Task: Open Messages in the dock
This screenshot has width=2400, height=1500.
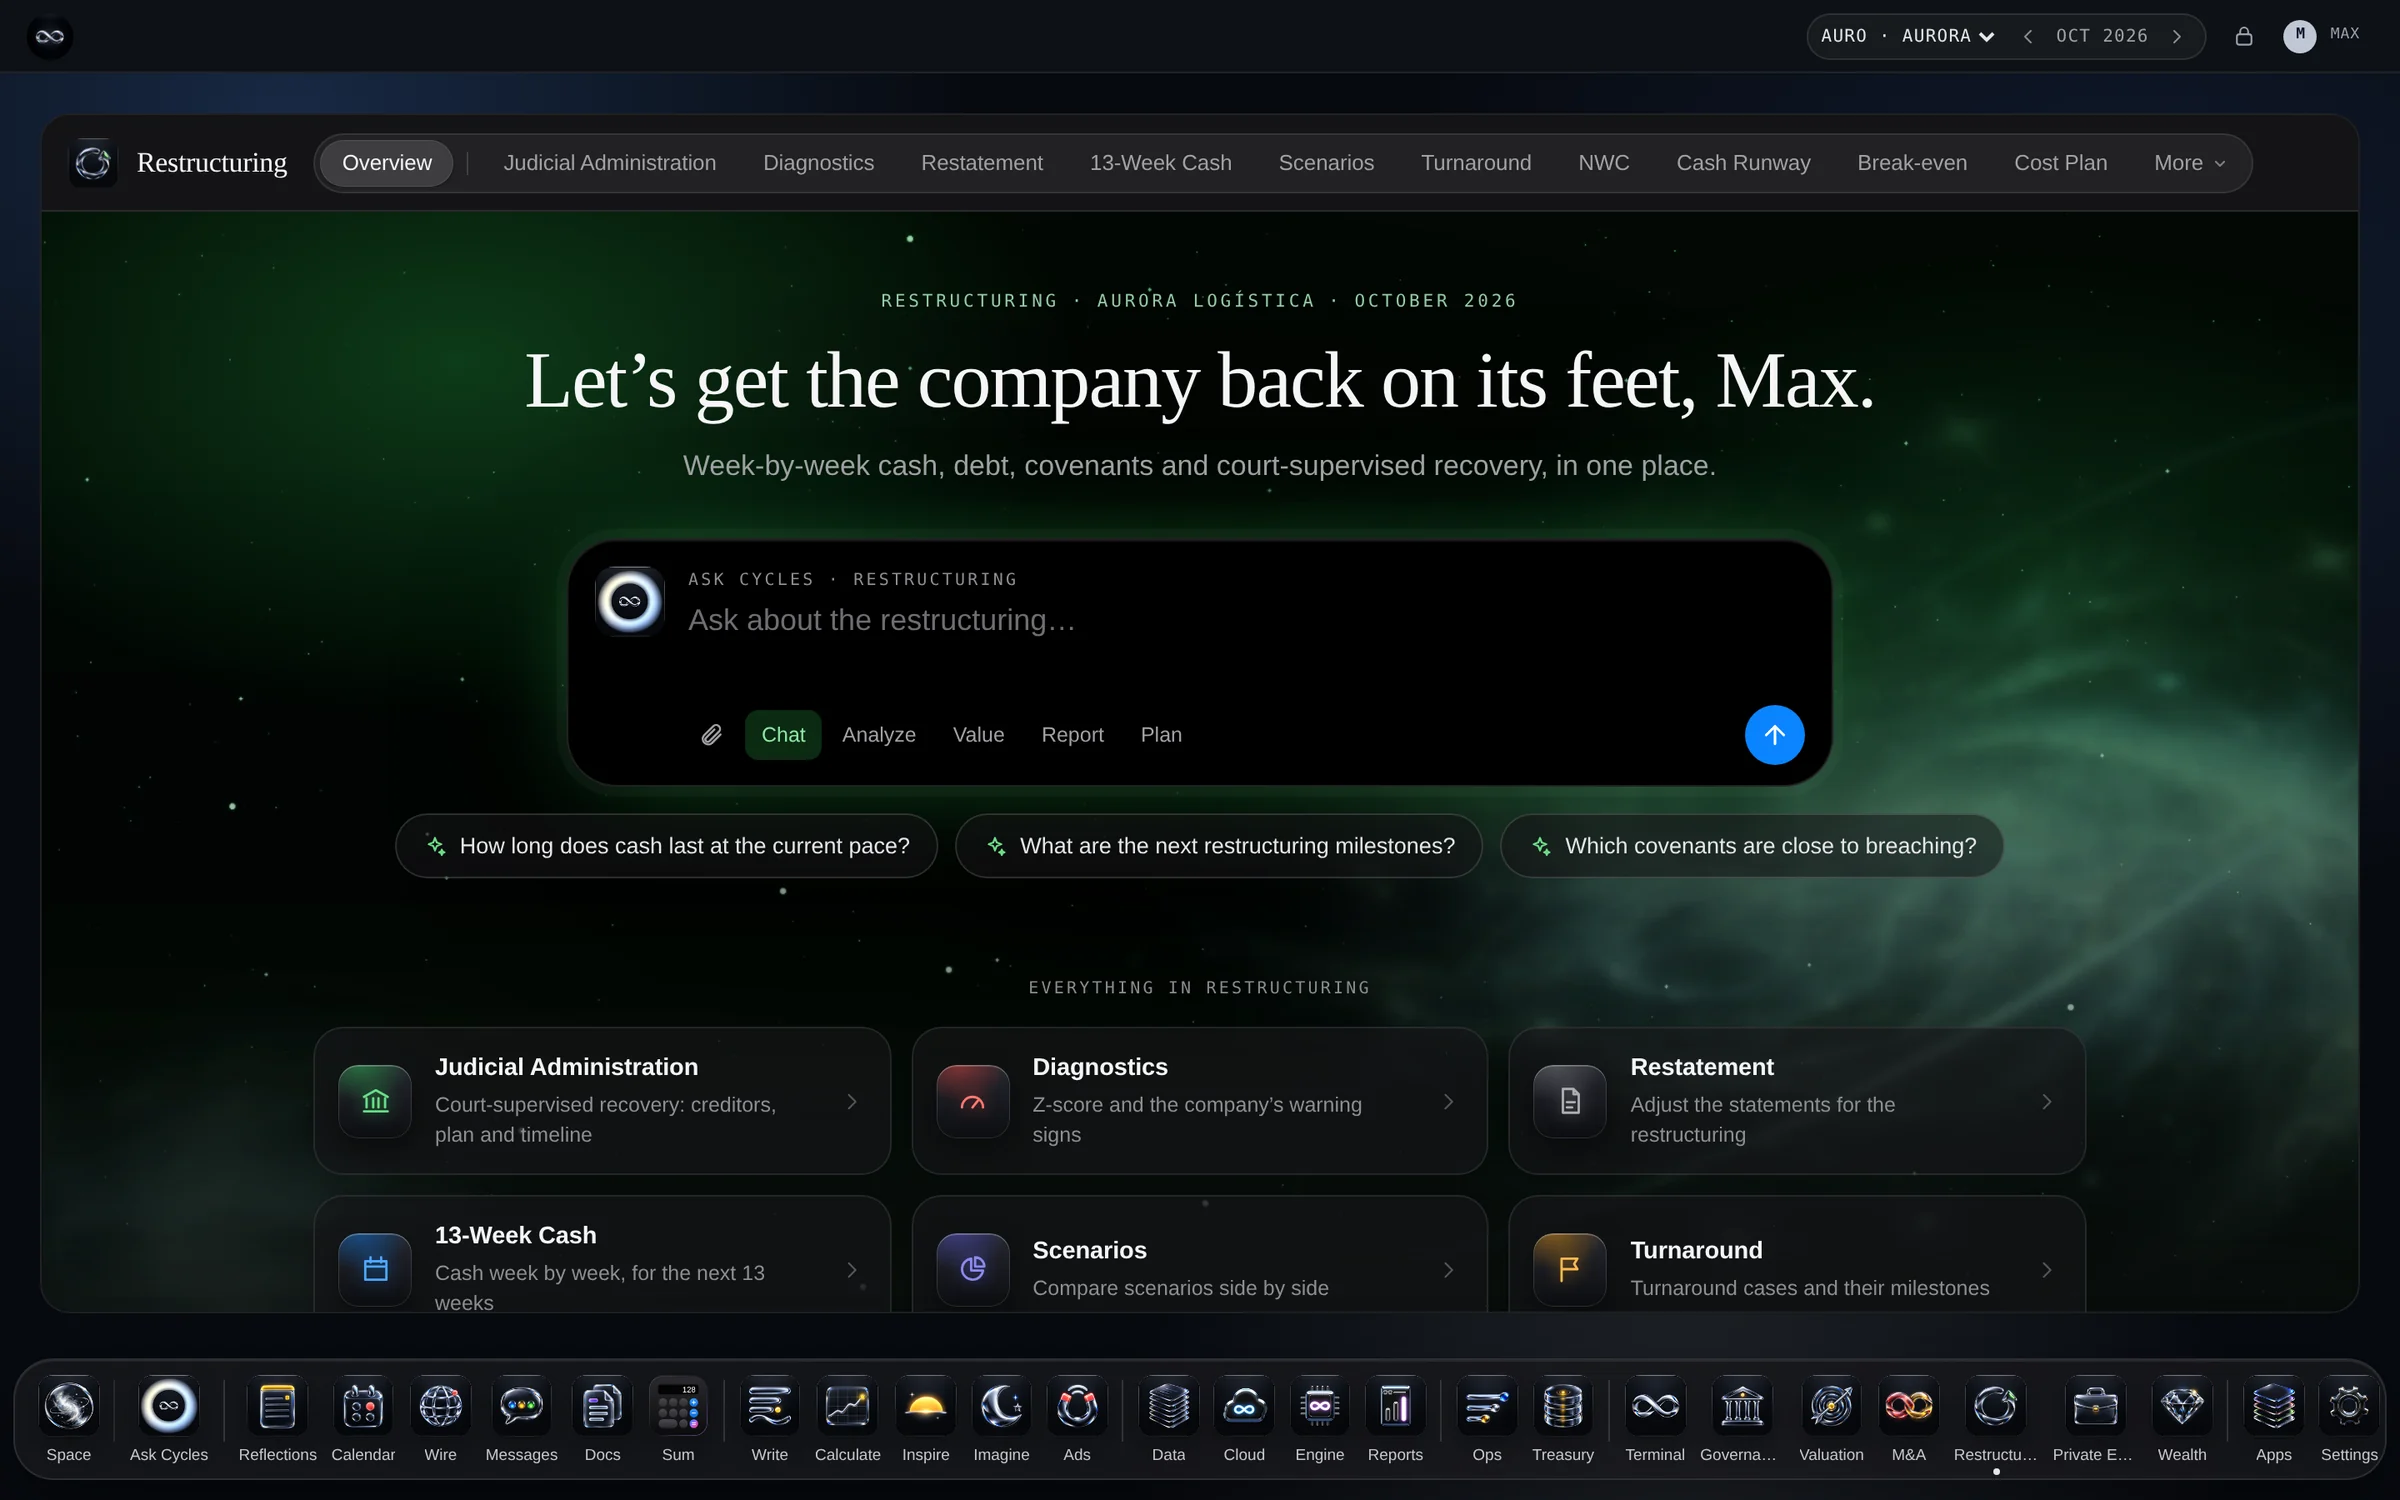Action: point(521,1407)
